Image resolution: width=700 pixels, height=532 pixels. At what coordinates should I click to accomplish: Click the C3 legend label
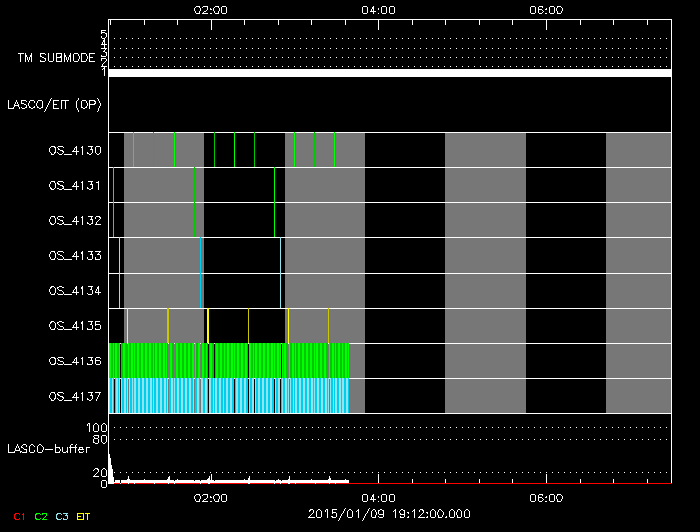pyautogui.click(x=63, y=516)
